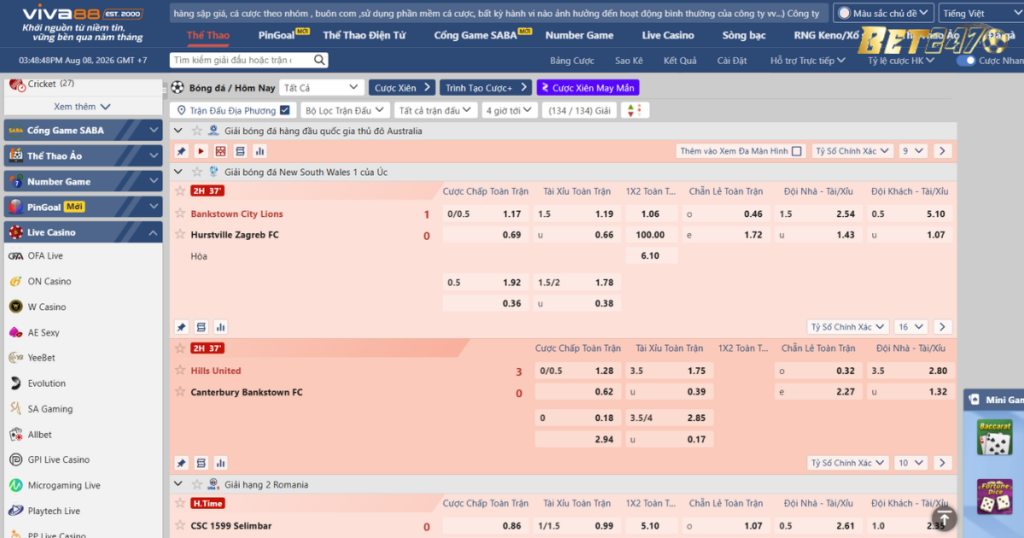Open Tiếng Việt language dropdown
Viewport: 1024px width, 538px height.
tap(981, 13)
